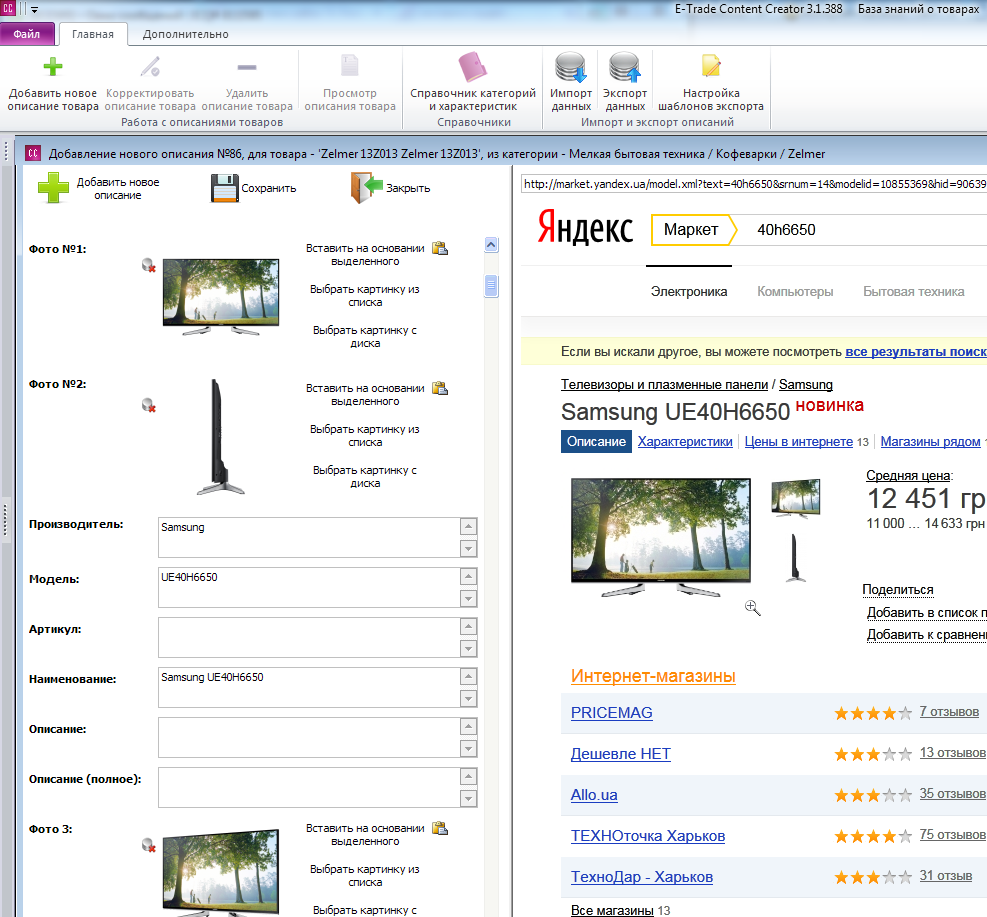
Task: Switch to the Дополнительно ribbon tab
Action: (x=185, y=34)
